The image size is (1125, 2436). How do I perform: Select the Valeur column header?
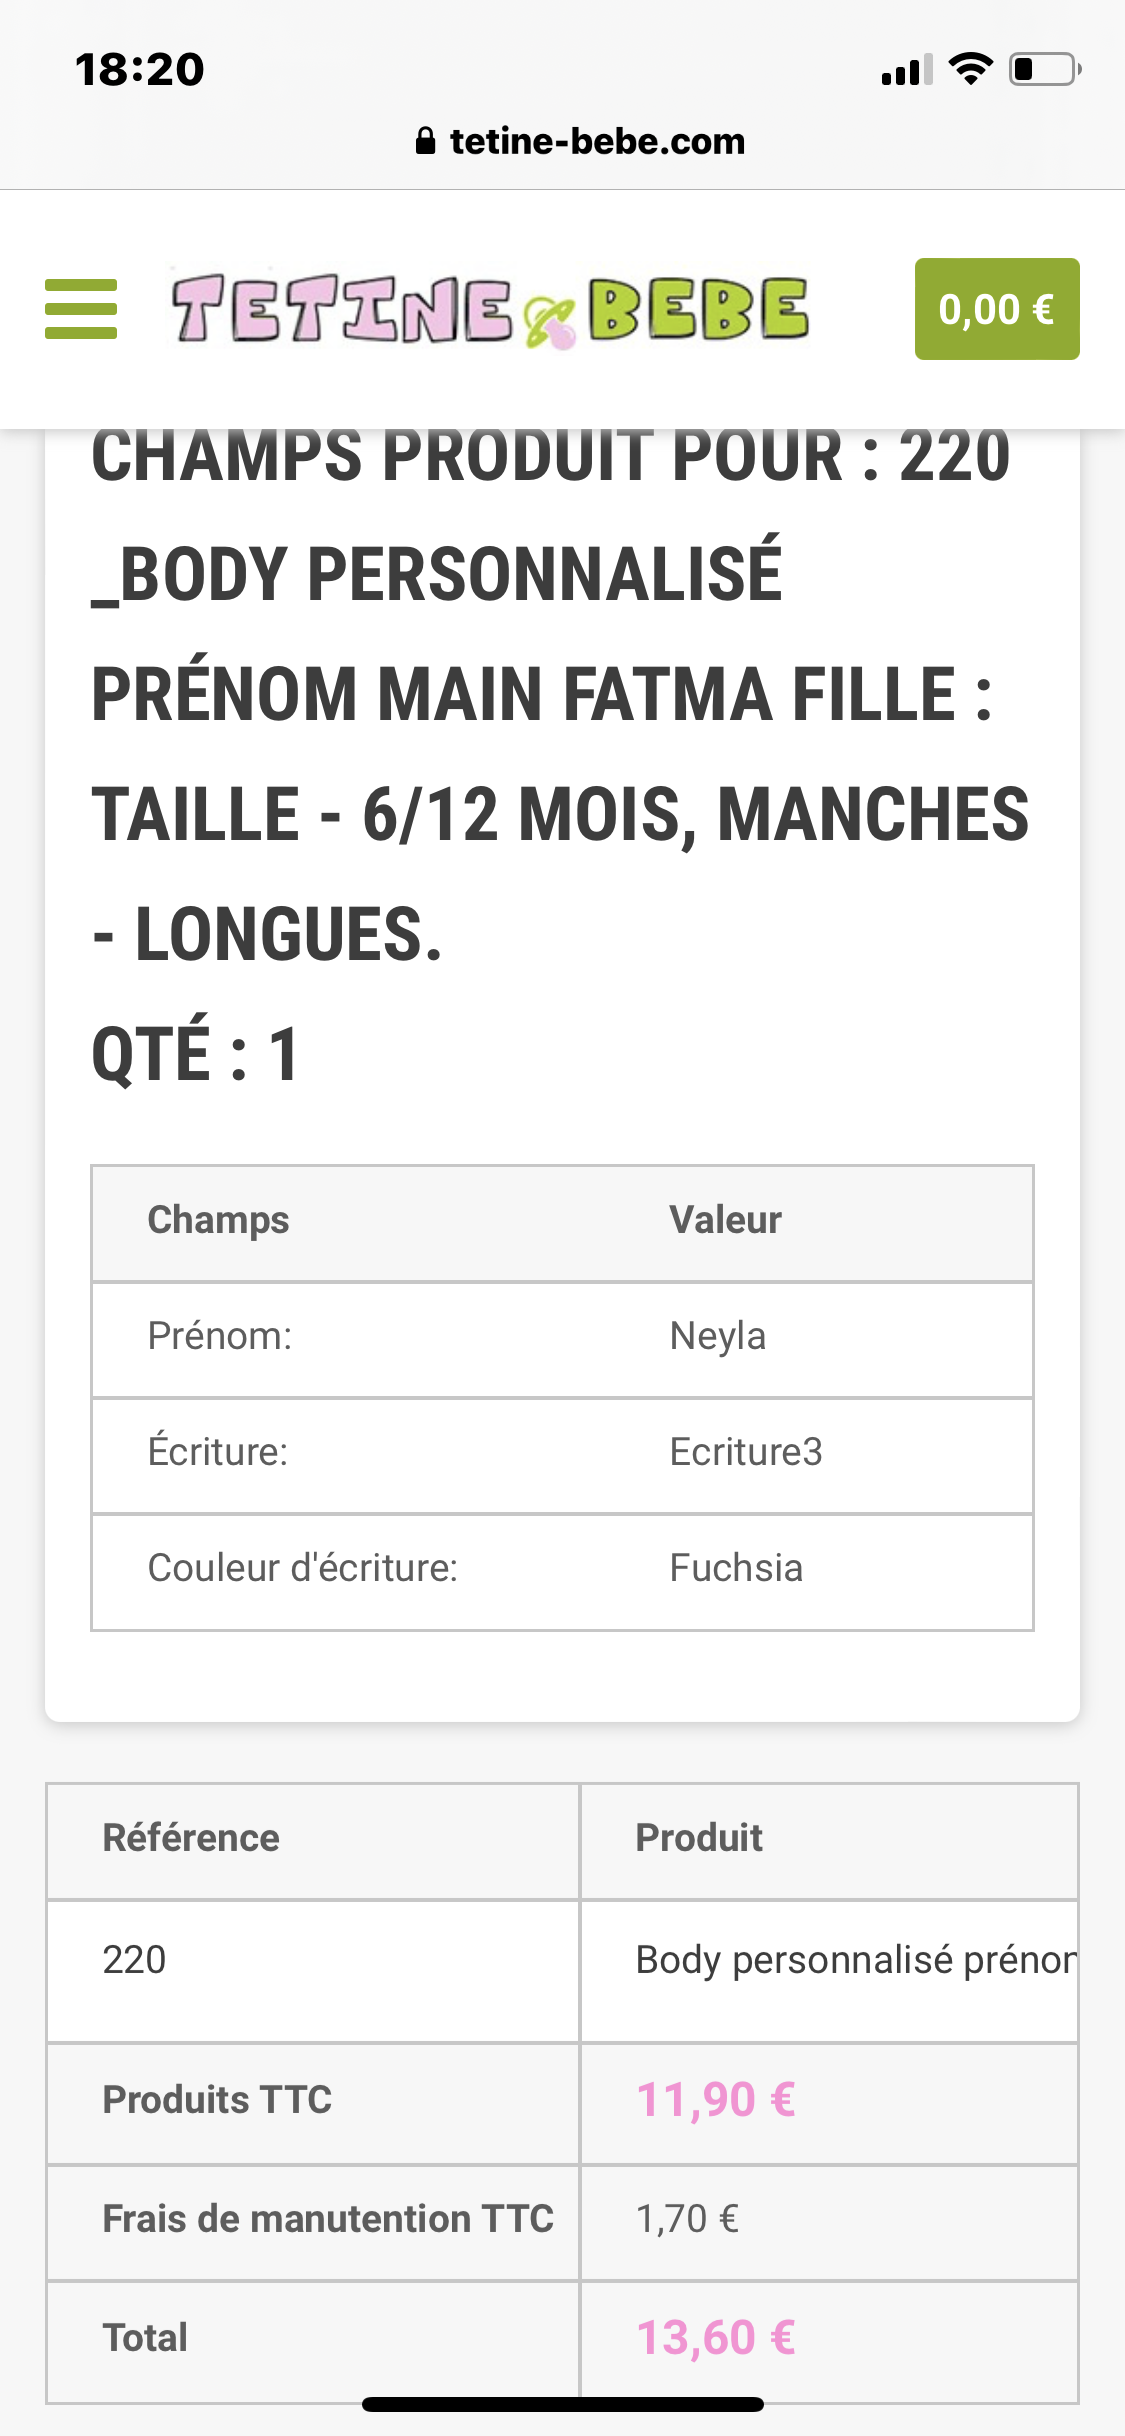tap(725, 1220)
